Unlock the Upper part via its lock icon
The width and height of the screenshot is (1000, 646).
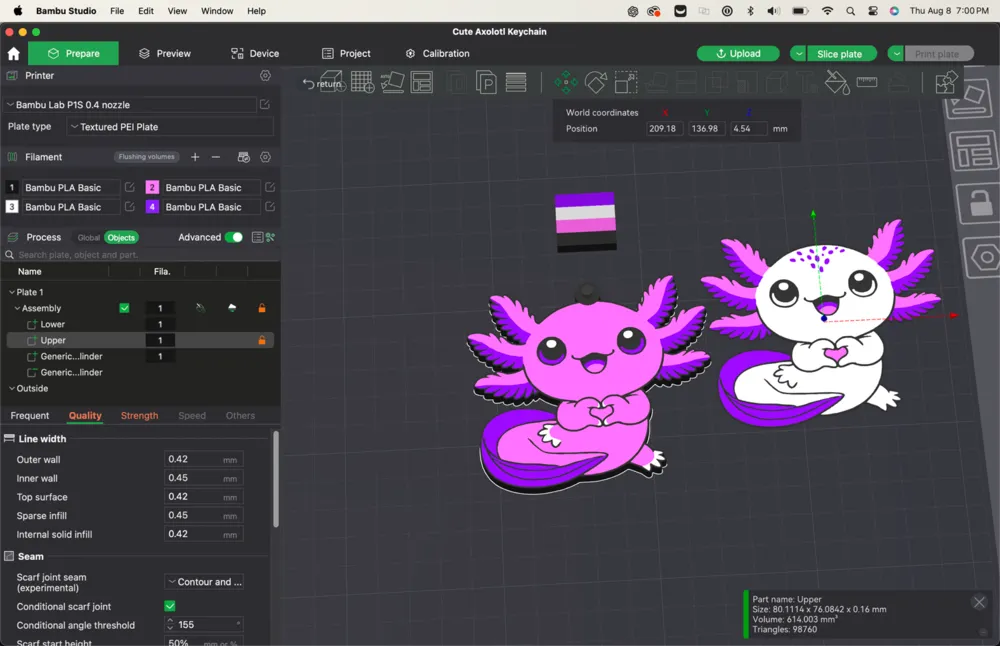point(261,340)
